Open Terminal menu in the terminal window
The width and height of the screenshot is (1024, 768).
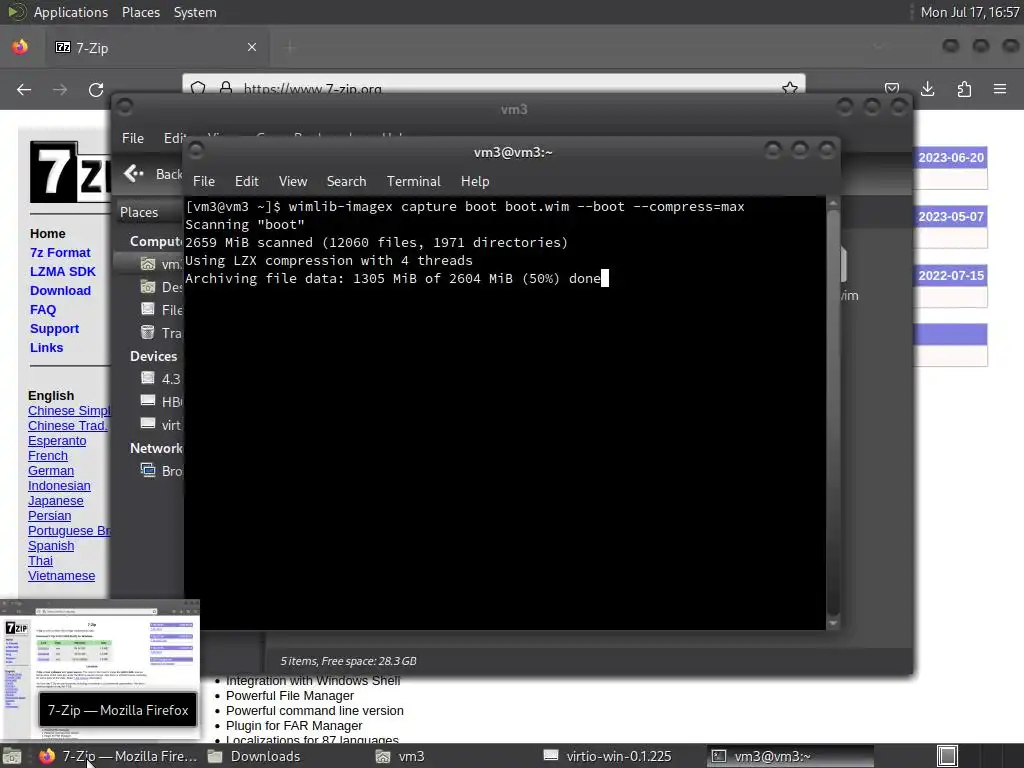pos(413,181)
